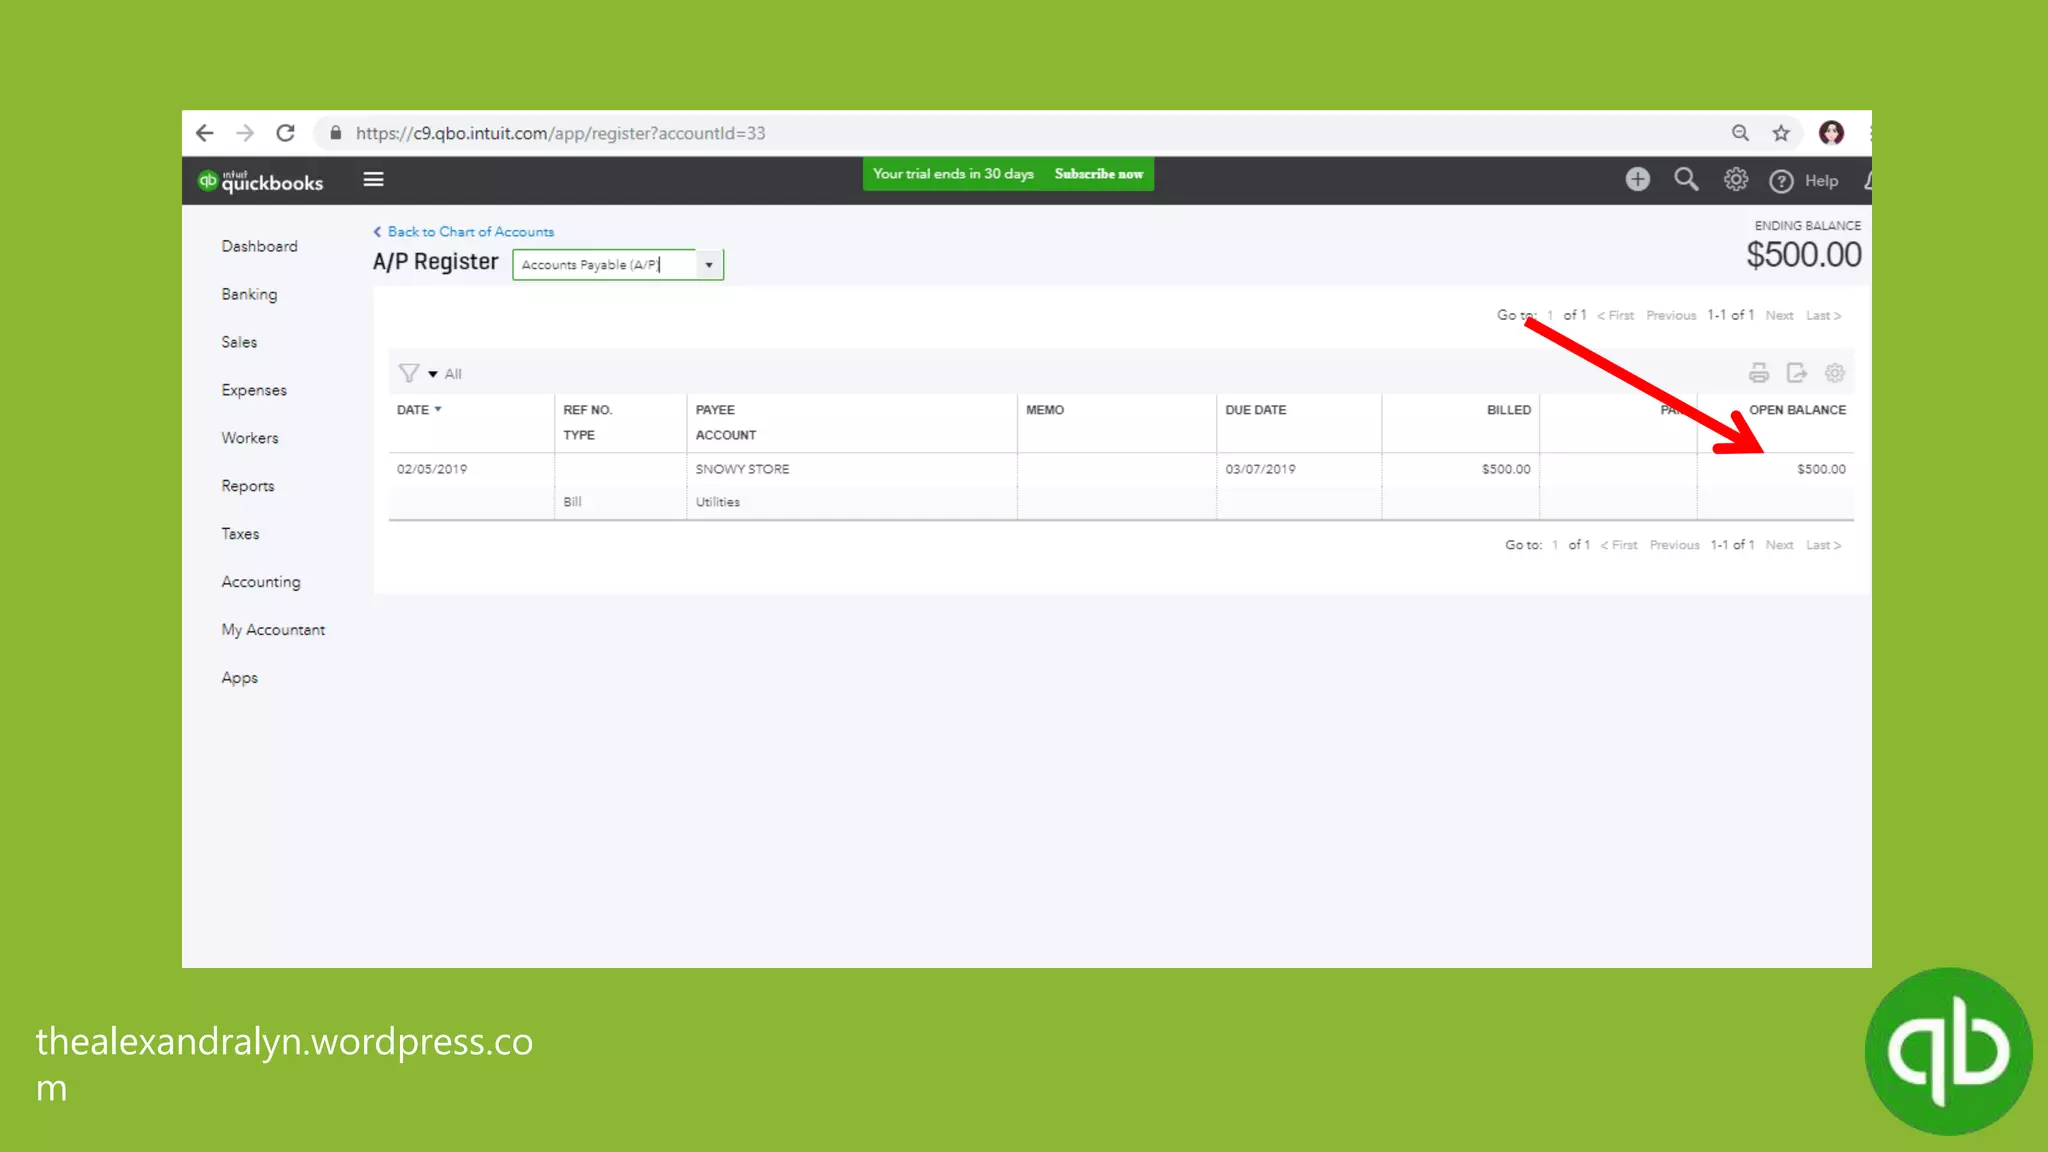The image size is (2048, 1152).
Task: Export the register with export icon
Action: [1796, 373]
